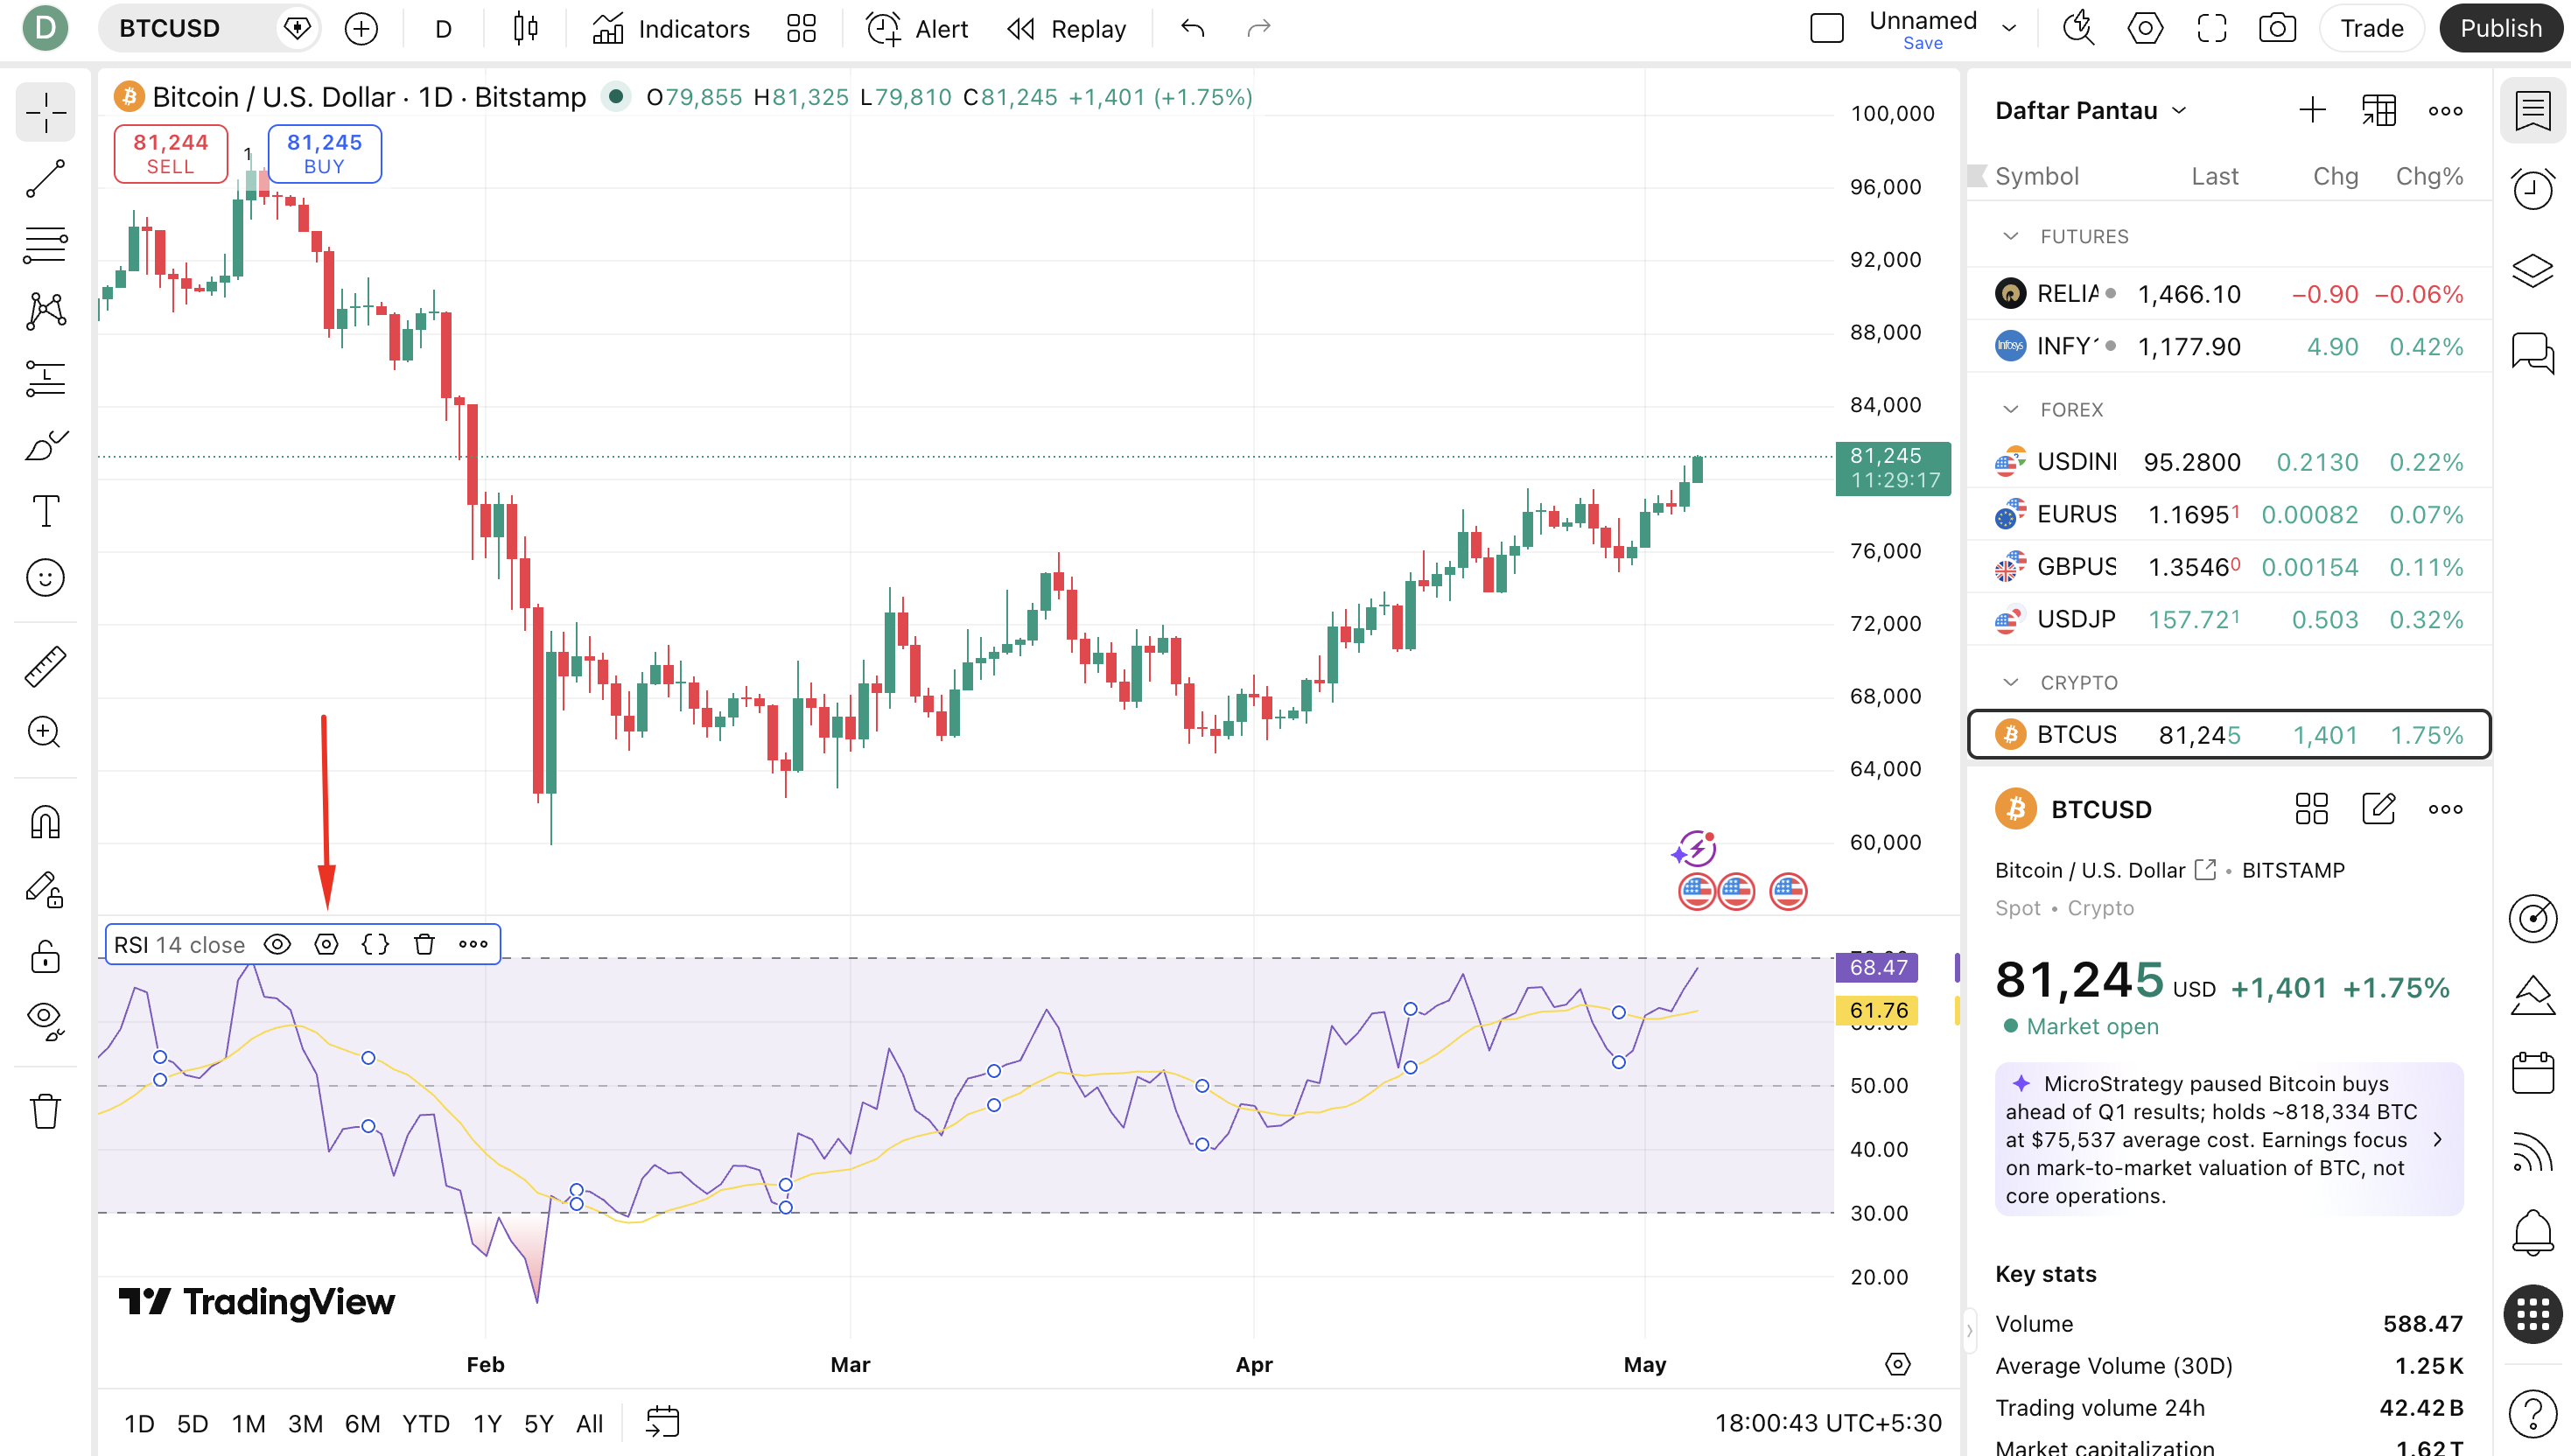
Task: Click the 81,244 SELL button
Action: (x=171, y=154)
